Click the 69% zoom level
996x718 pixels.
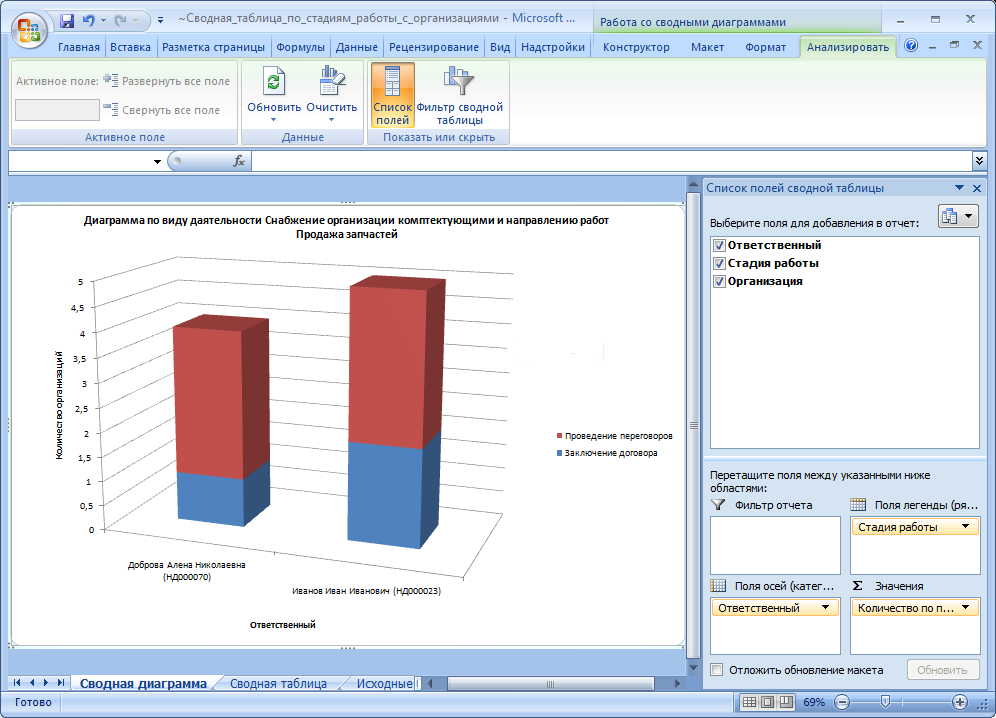(814, 702)
